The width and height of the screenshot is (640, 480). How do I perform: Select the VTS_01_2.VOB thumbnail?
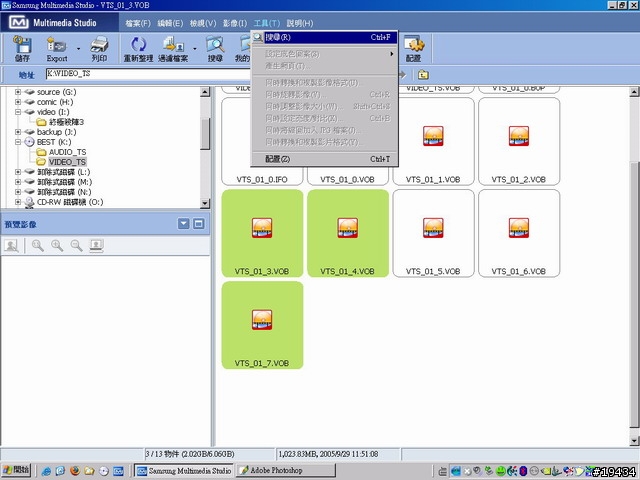(x=519, y=141)
